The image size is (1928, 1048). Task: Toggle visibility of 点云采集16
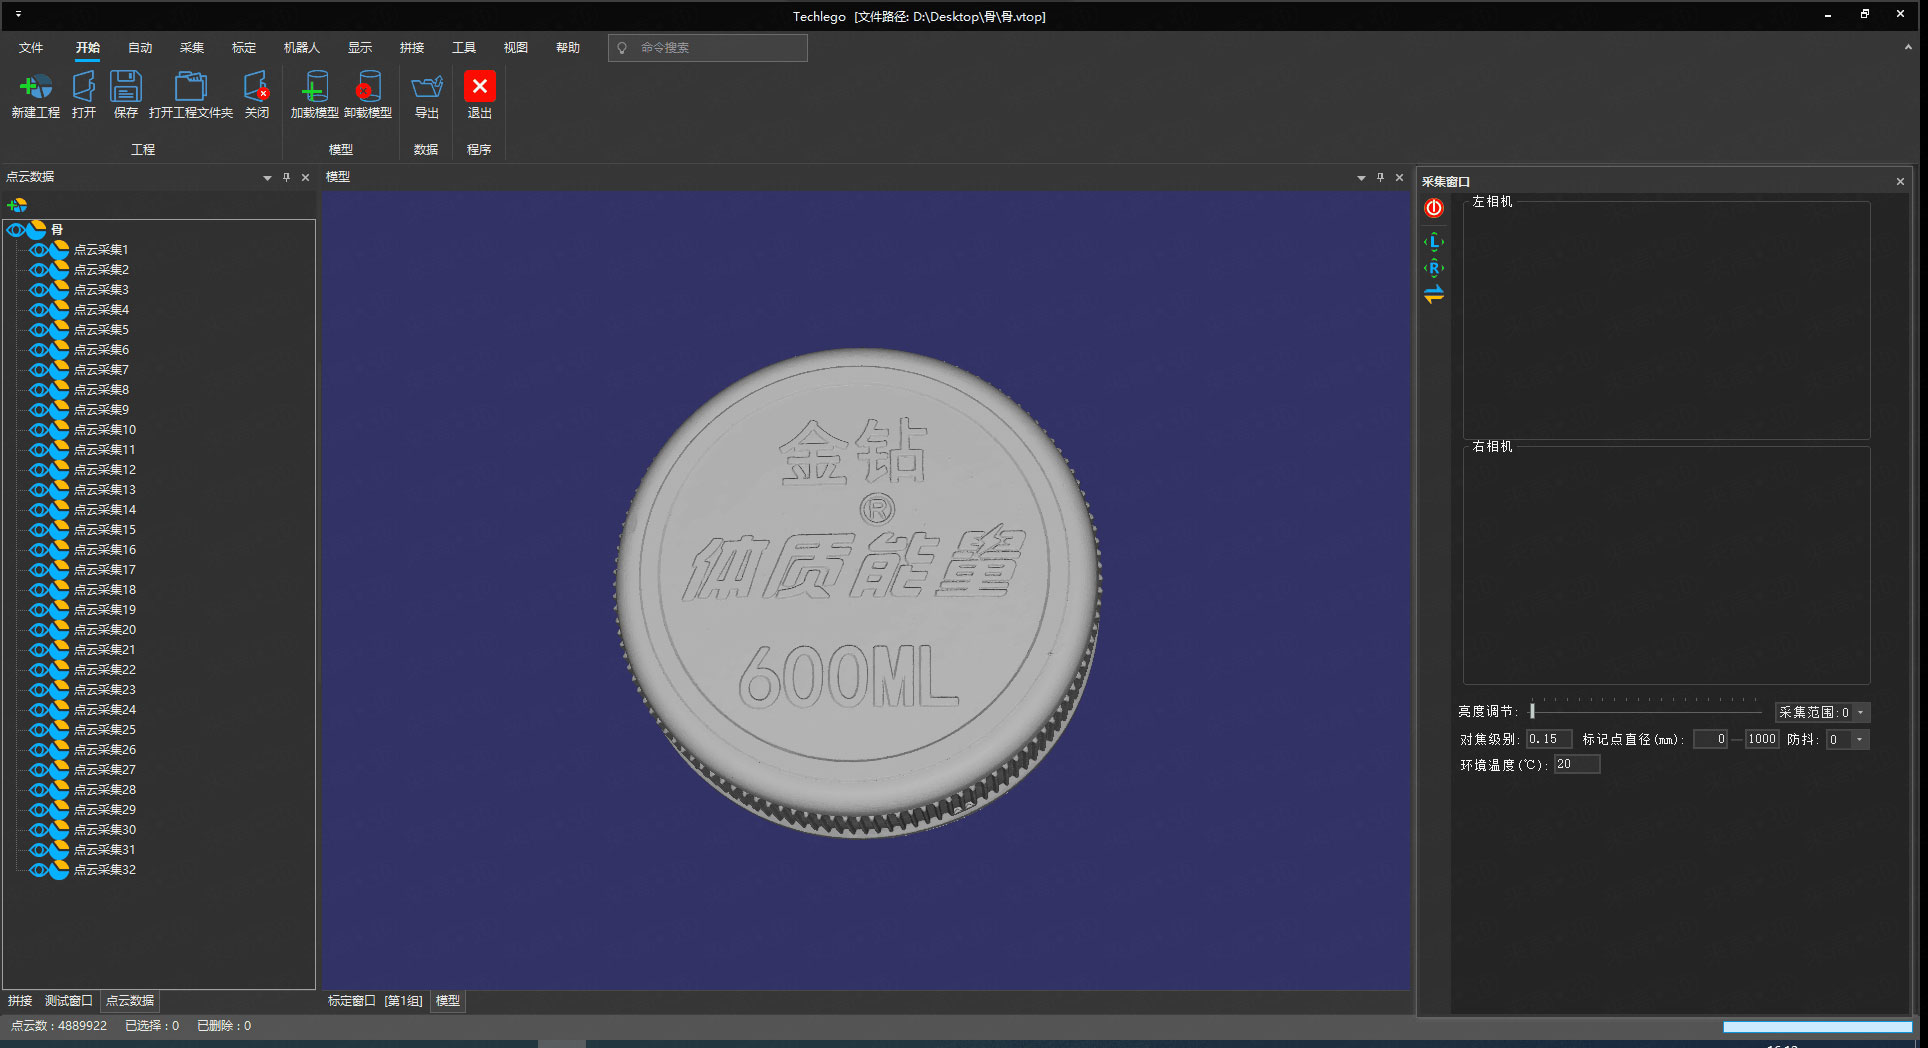[x=39, y=550]
